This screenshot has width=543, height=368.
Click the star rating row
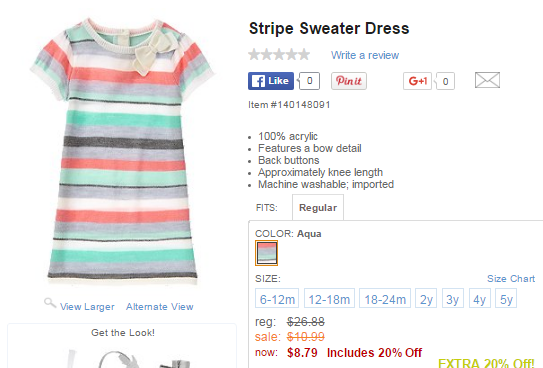click(279, 54)
